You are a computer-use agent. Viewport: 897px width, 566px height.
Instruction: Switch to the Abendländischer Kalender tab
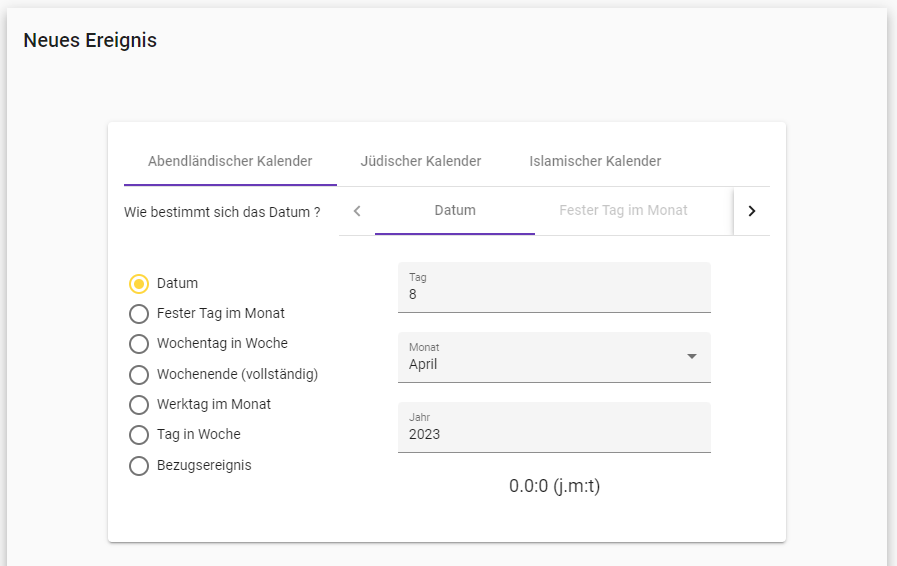click(x=230, y=161)
